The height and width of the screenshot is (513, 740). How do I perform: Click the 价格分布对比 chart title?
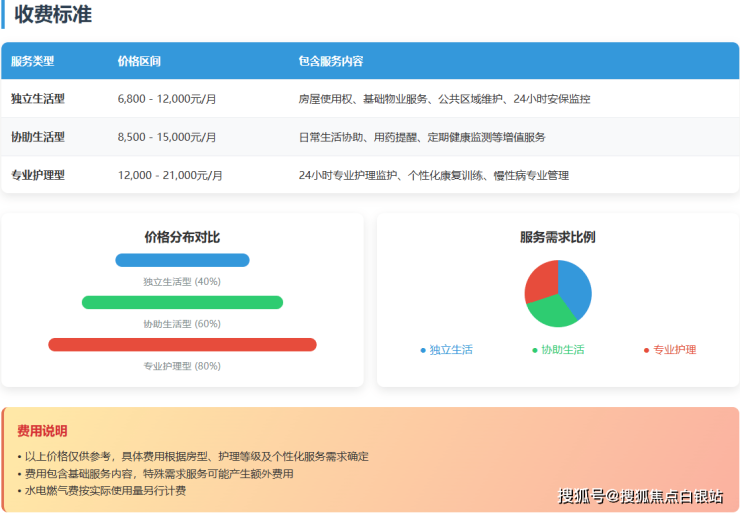tap(182, 237)
